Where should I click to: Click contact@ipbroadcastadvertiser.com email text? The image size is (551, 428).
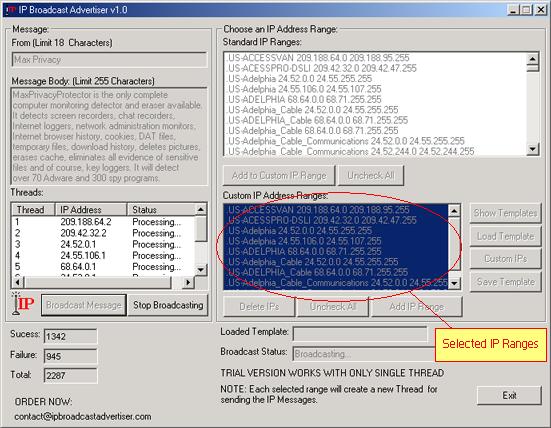tap(83, 417)
